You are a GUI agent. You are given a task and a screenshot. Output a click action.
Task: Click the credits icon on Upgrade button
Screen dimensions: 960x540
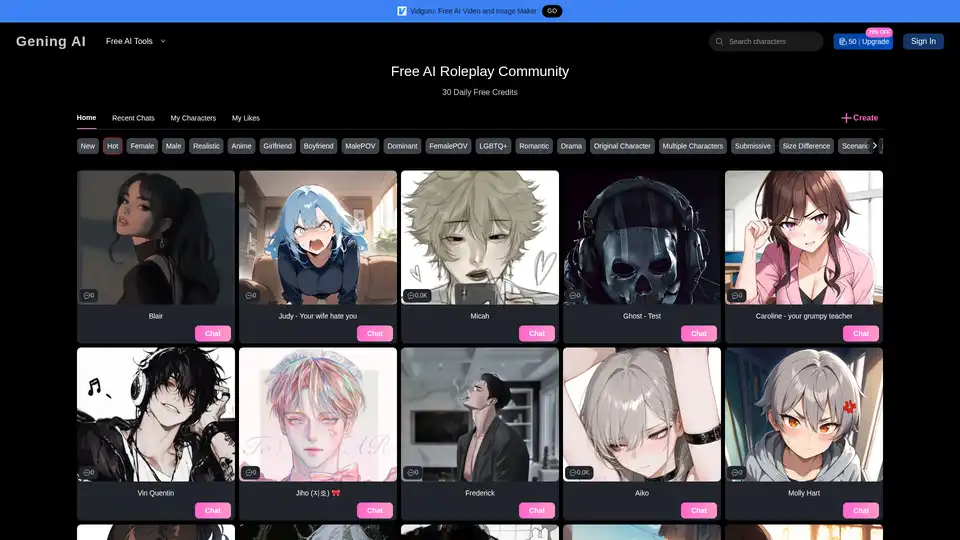point(843,42)
